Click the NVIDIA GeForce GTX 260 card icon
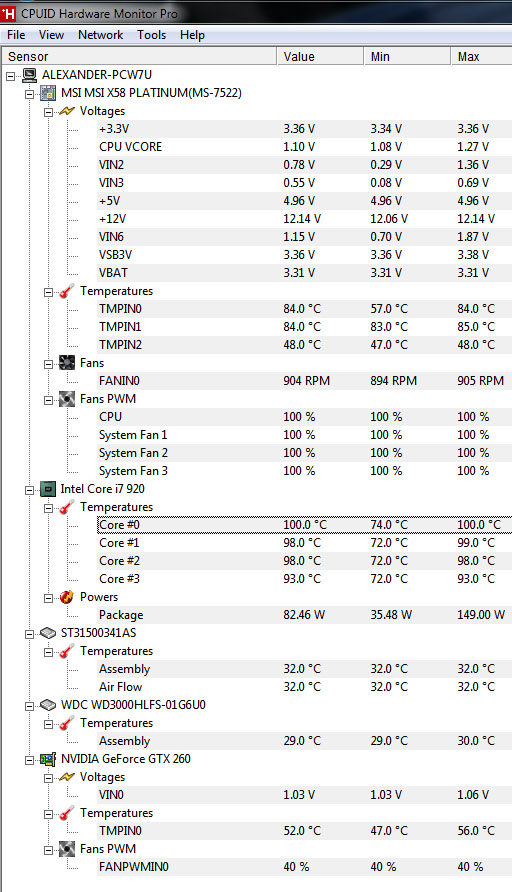This screenshot has height=892, width=512. [x=48, y=759]
